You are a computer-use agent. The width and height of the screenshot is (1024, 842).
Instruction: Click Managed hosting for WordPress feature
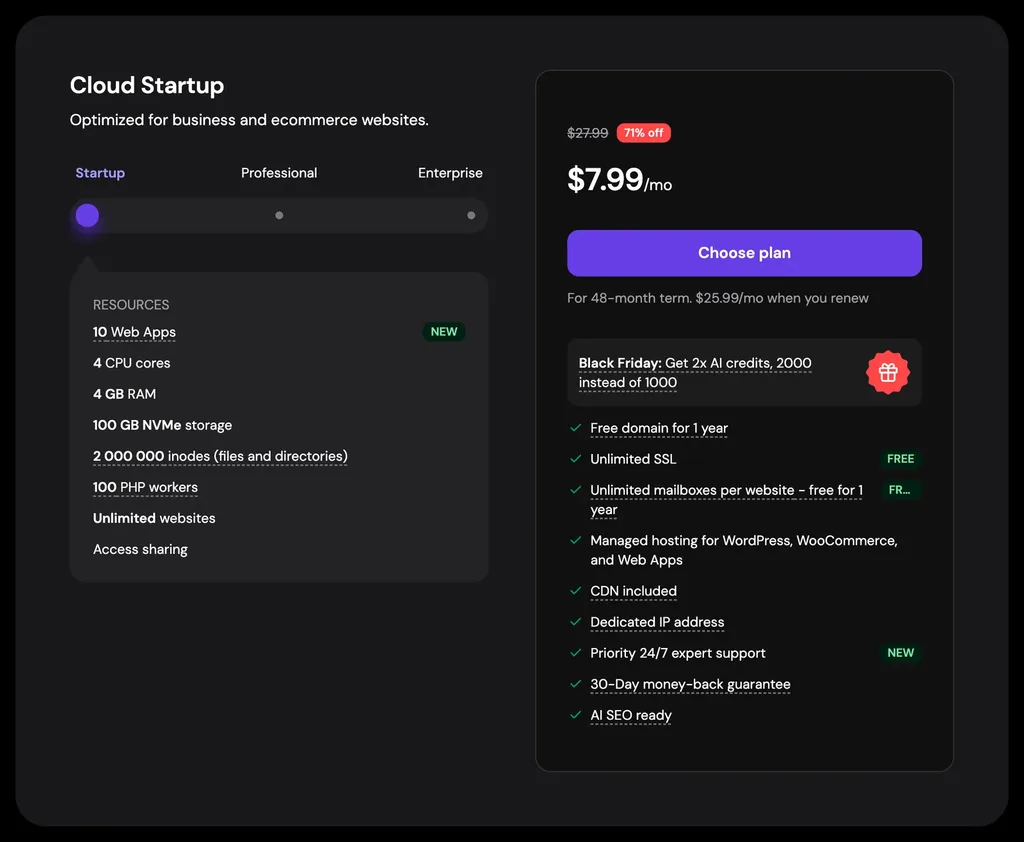coord(743,550)
